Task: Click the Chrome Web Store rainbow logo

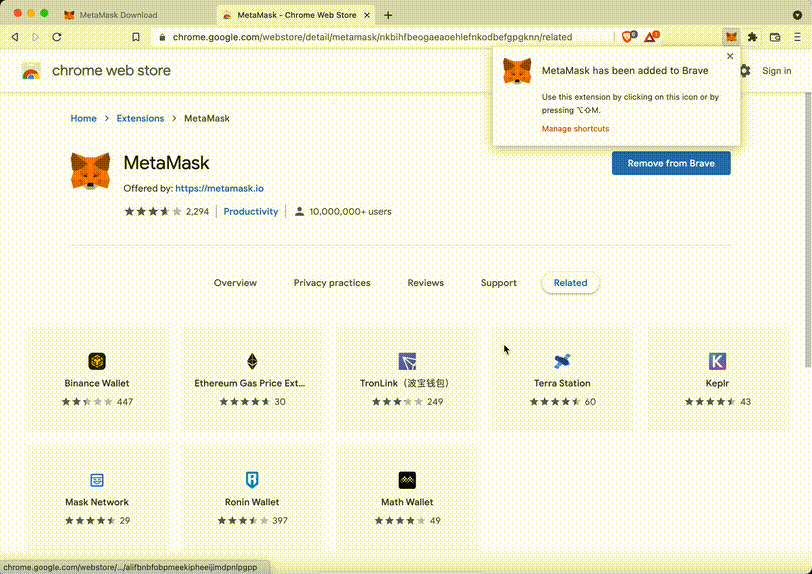Action: [x=31, y=71]
